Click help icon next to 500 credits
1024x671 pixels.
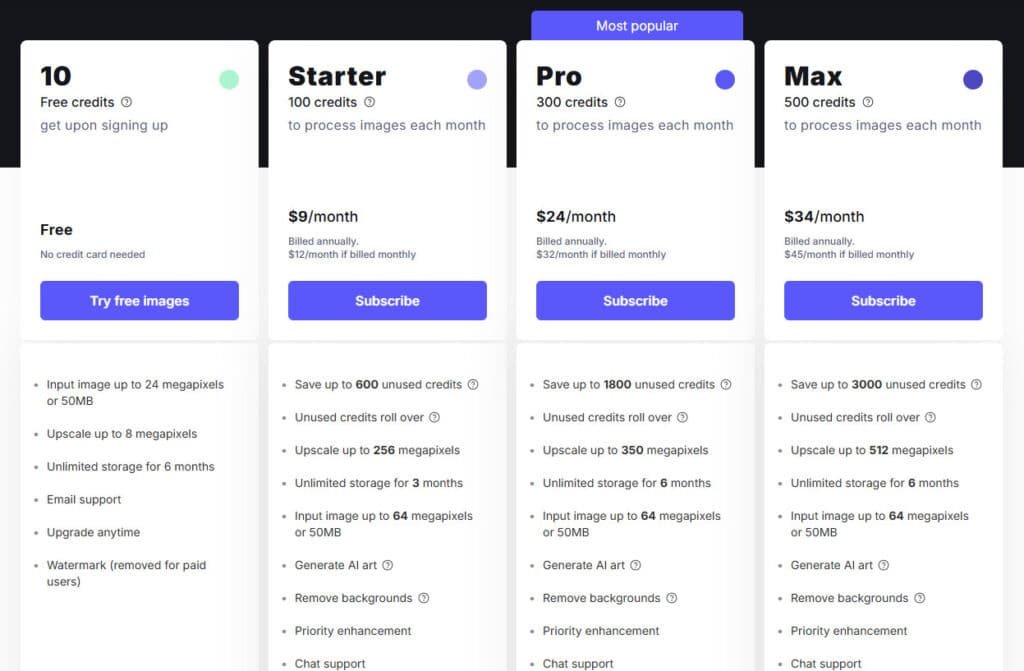pyautogui.click(x=868, y=102)
